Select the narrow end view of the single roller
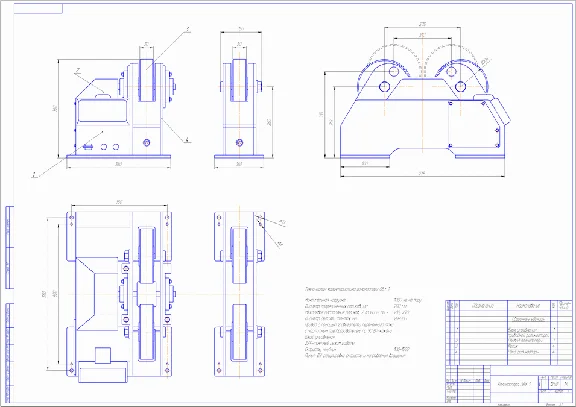The image size is (576, 407). pos(239,108)
